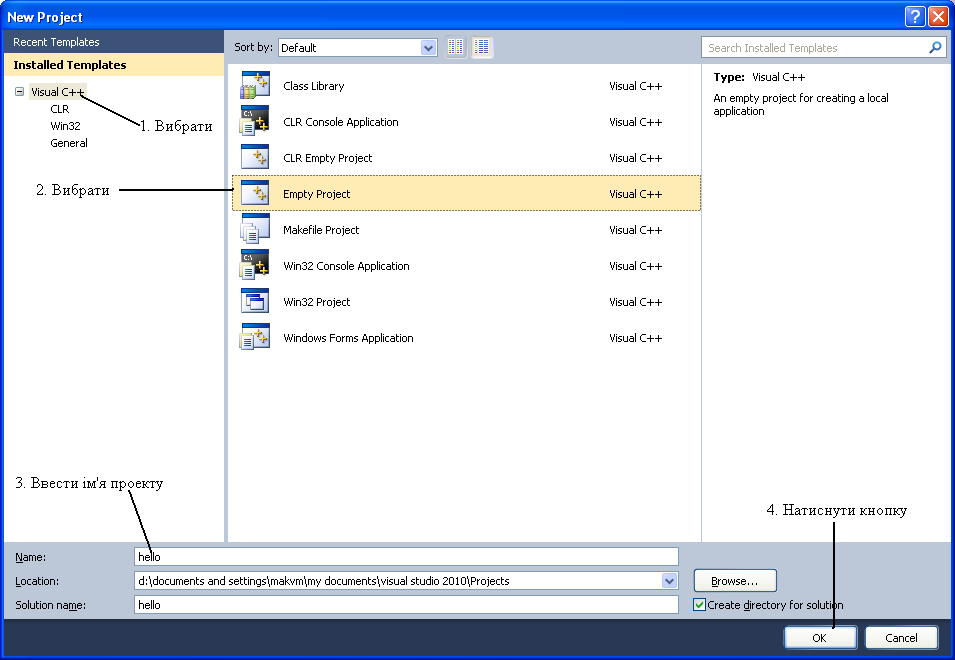Click the OK button

pos(820,637)
